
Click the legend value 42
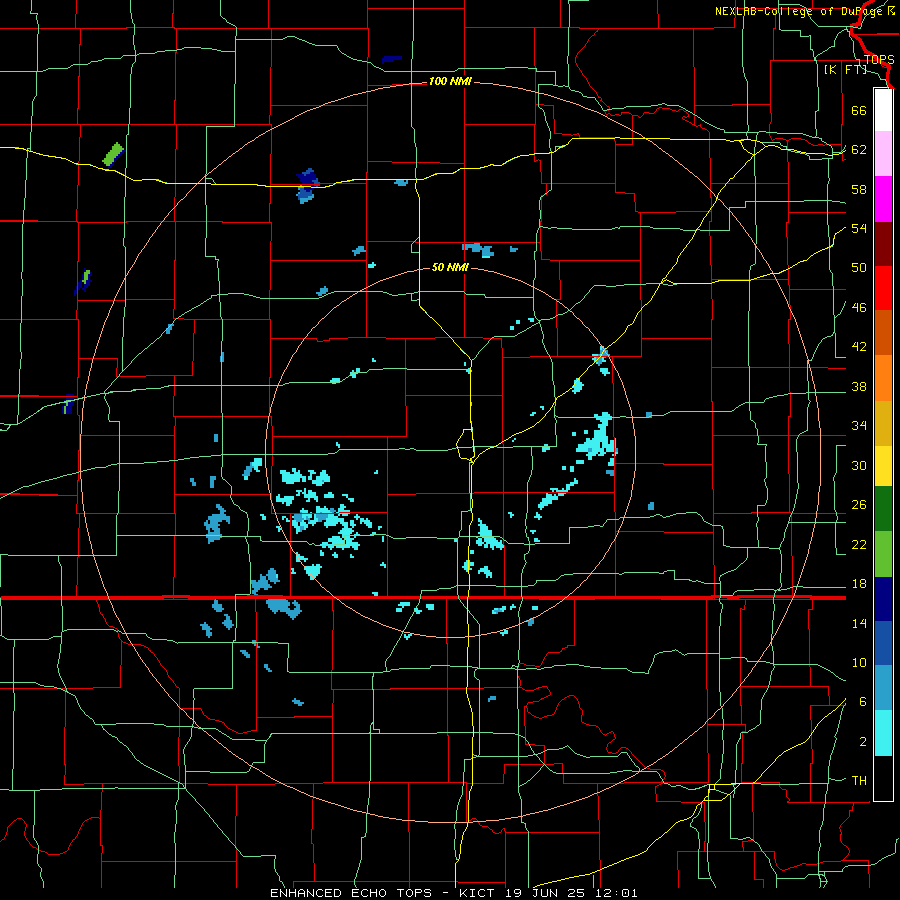(859, 347)
